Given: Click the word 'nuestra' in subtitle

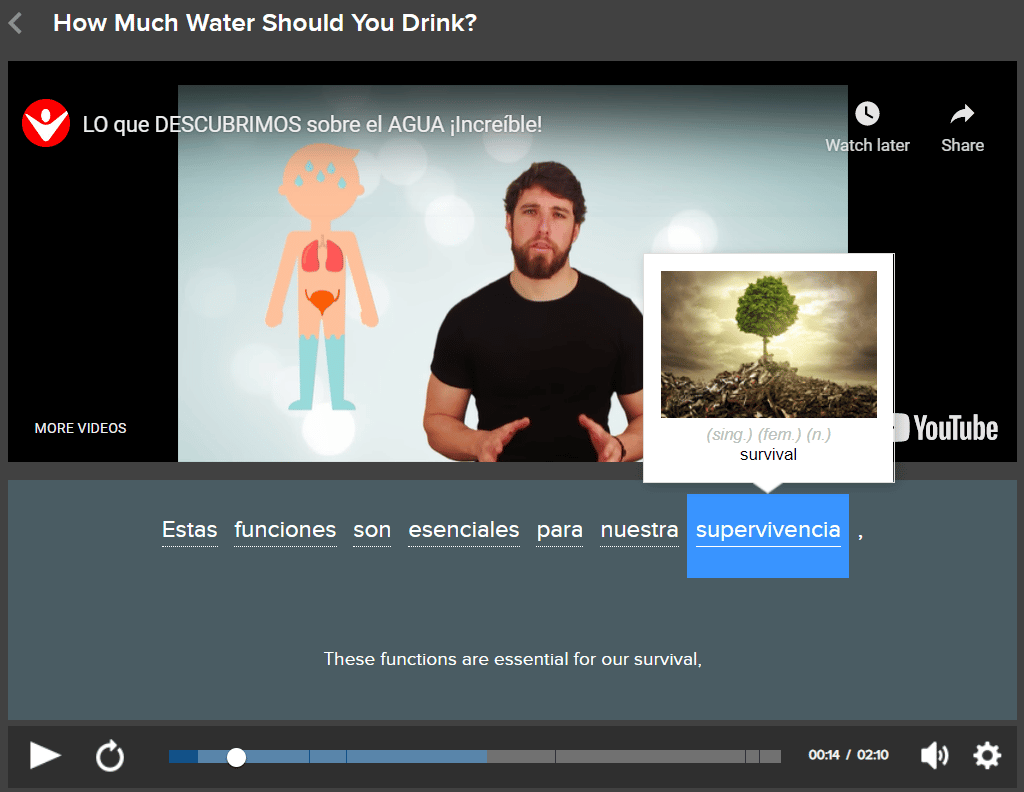Looking at the screenshot, I should (x=639, y=530).
